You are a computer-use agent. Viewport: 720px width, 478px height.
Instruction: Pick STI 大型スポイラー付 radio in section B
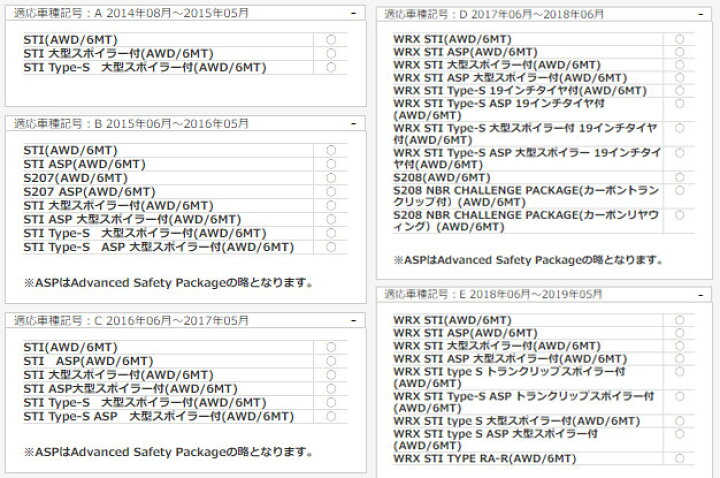(331, 205)
